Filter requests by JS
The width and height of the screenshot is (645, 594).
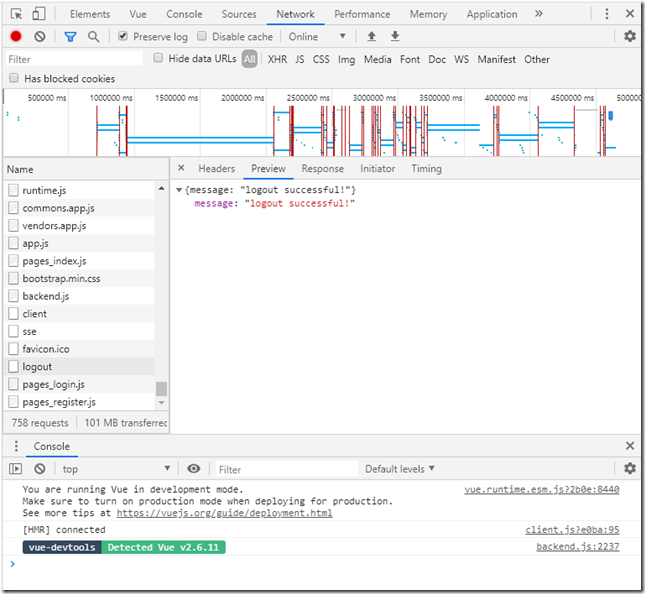click(299, 59)
